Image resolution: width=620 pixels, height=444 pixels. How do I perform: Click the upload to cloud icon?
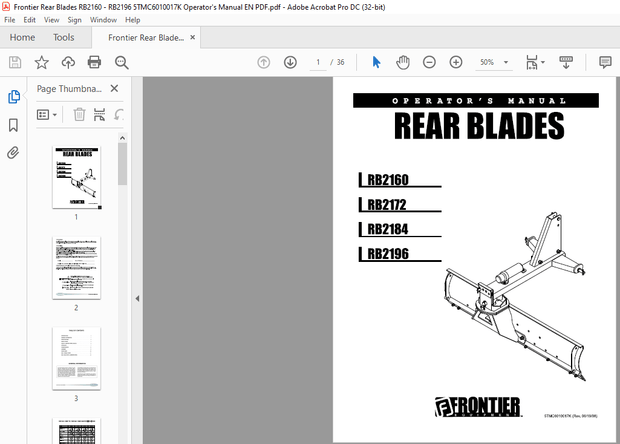coord(68,62)
